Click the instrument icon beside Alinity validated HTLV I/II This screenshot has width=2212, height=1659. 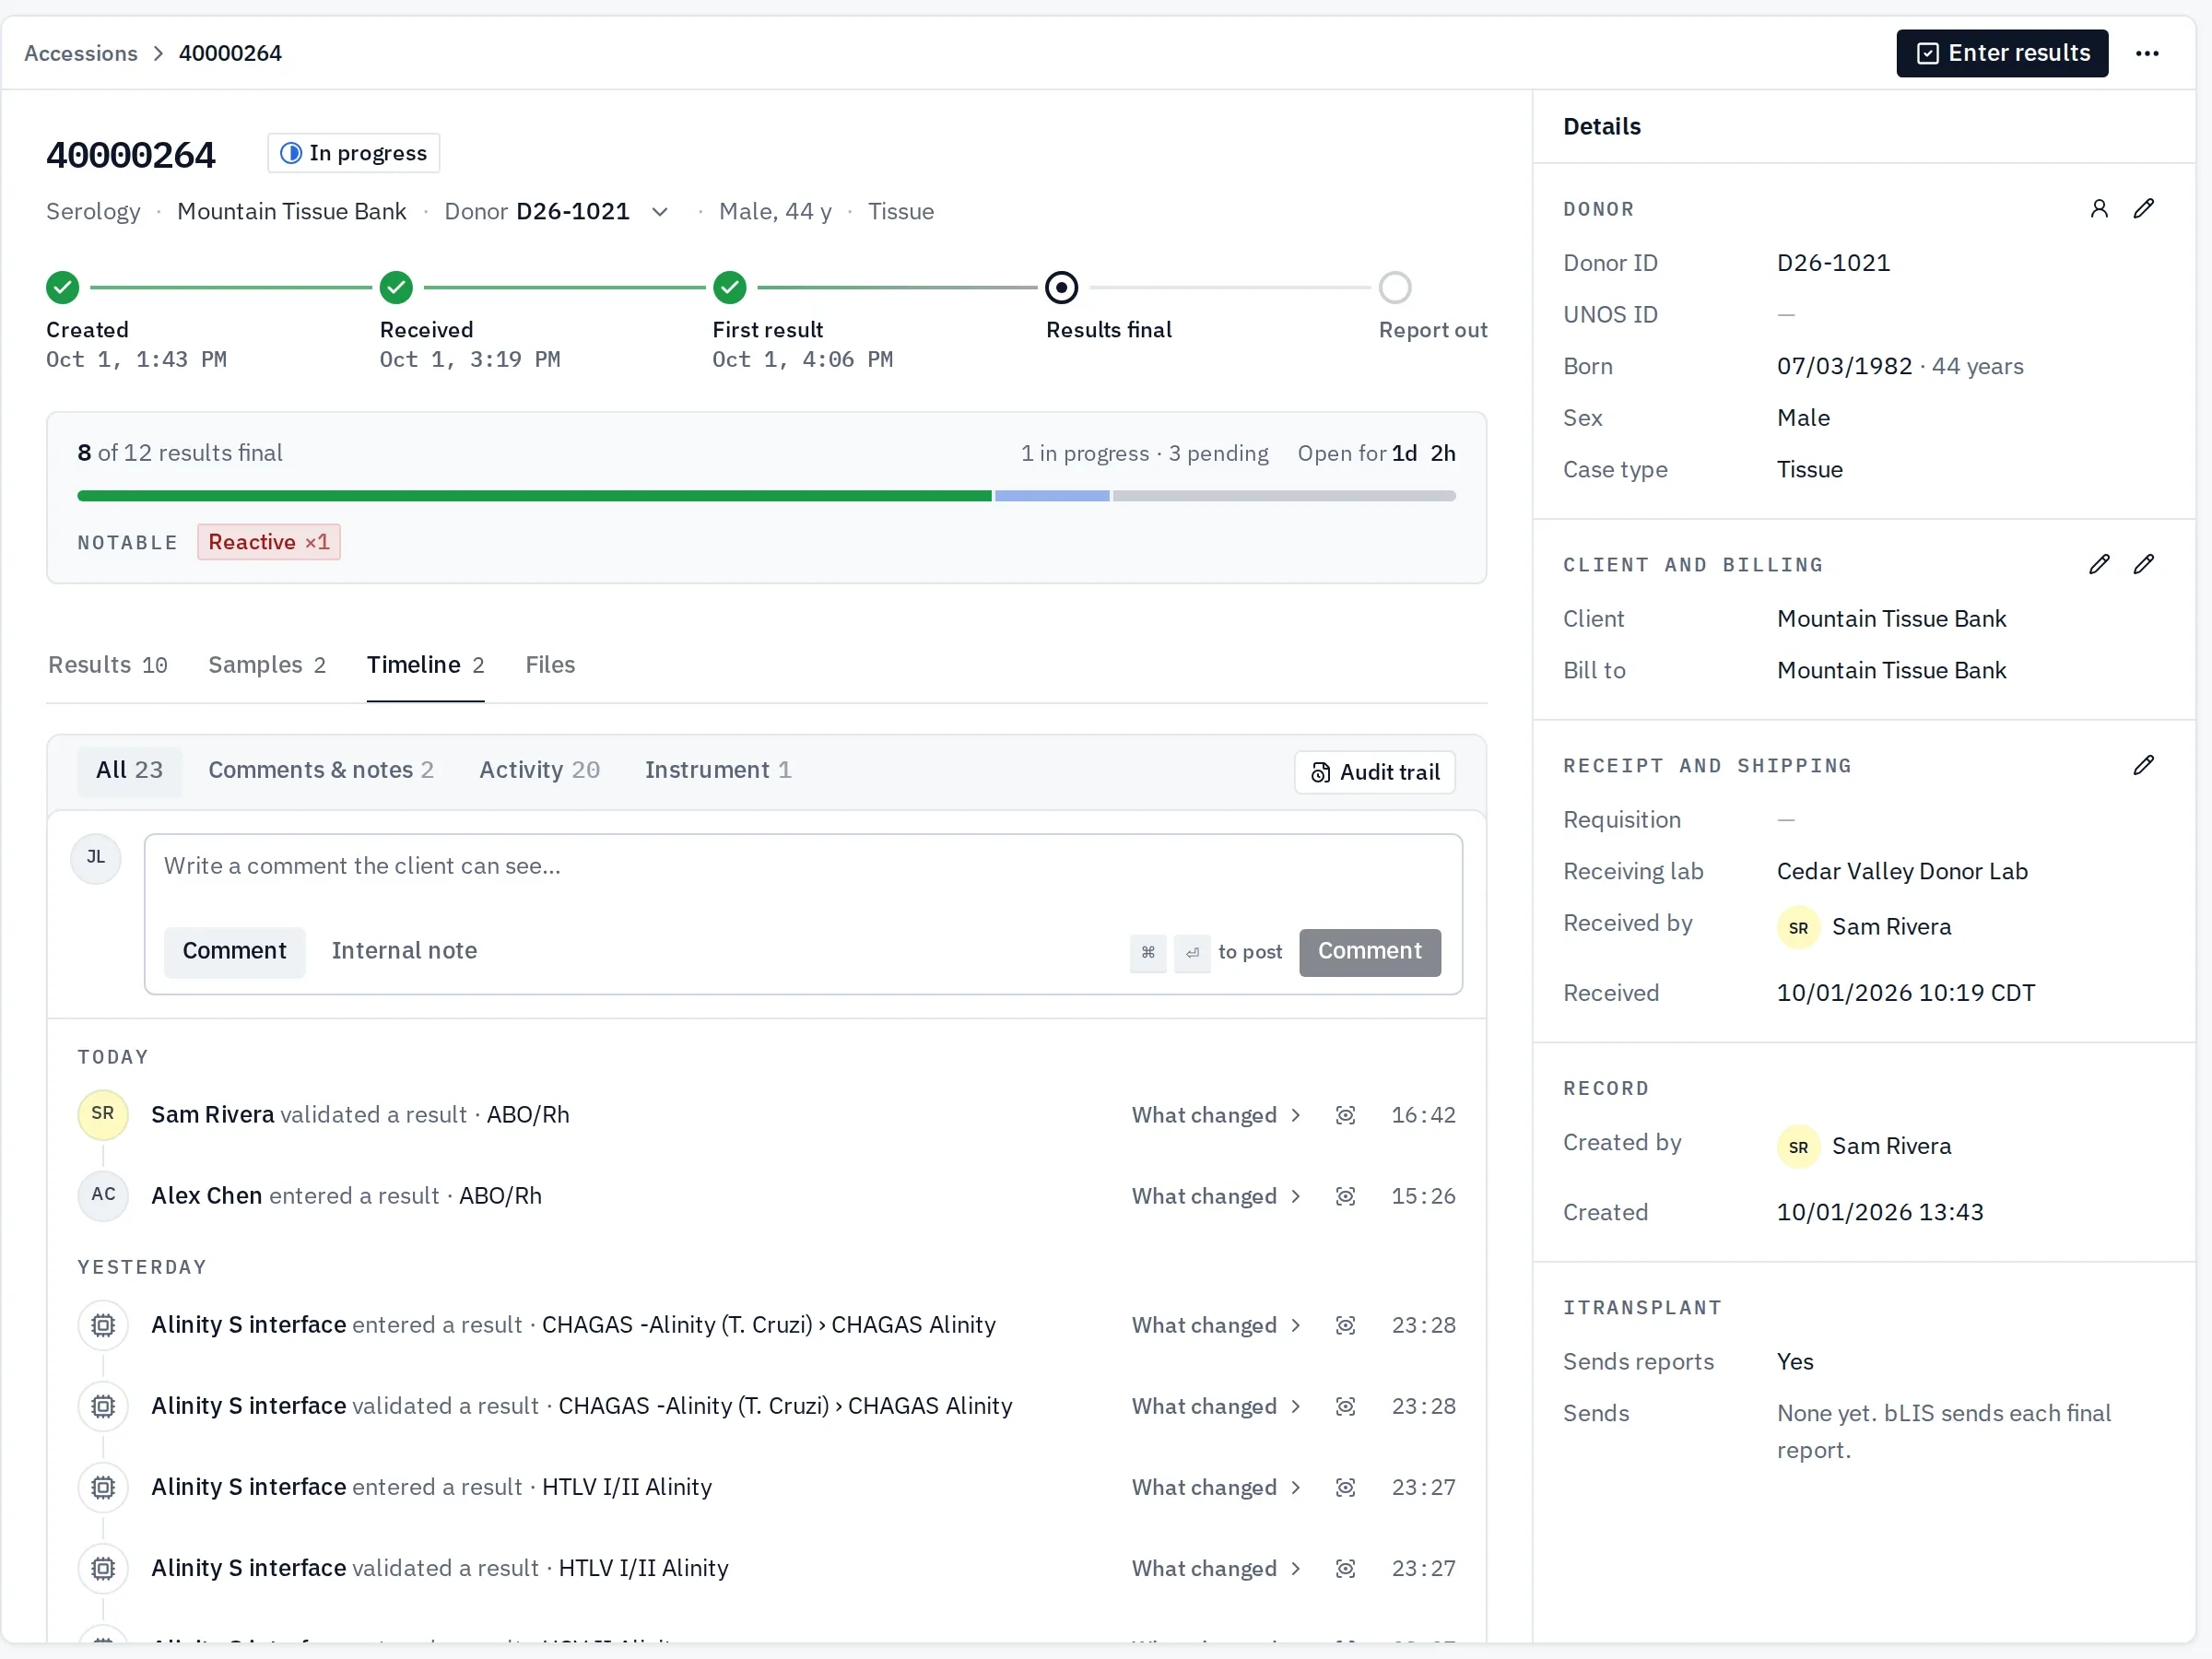pos(103,1568)
